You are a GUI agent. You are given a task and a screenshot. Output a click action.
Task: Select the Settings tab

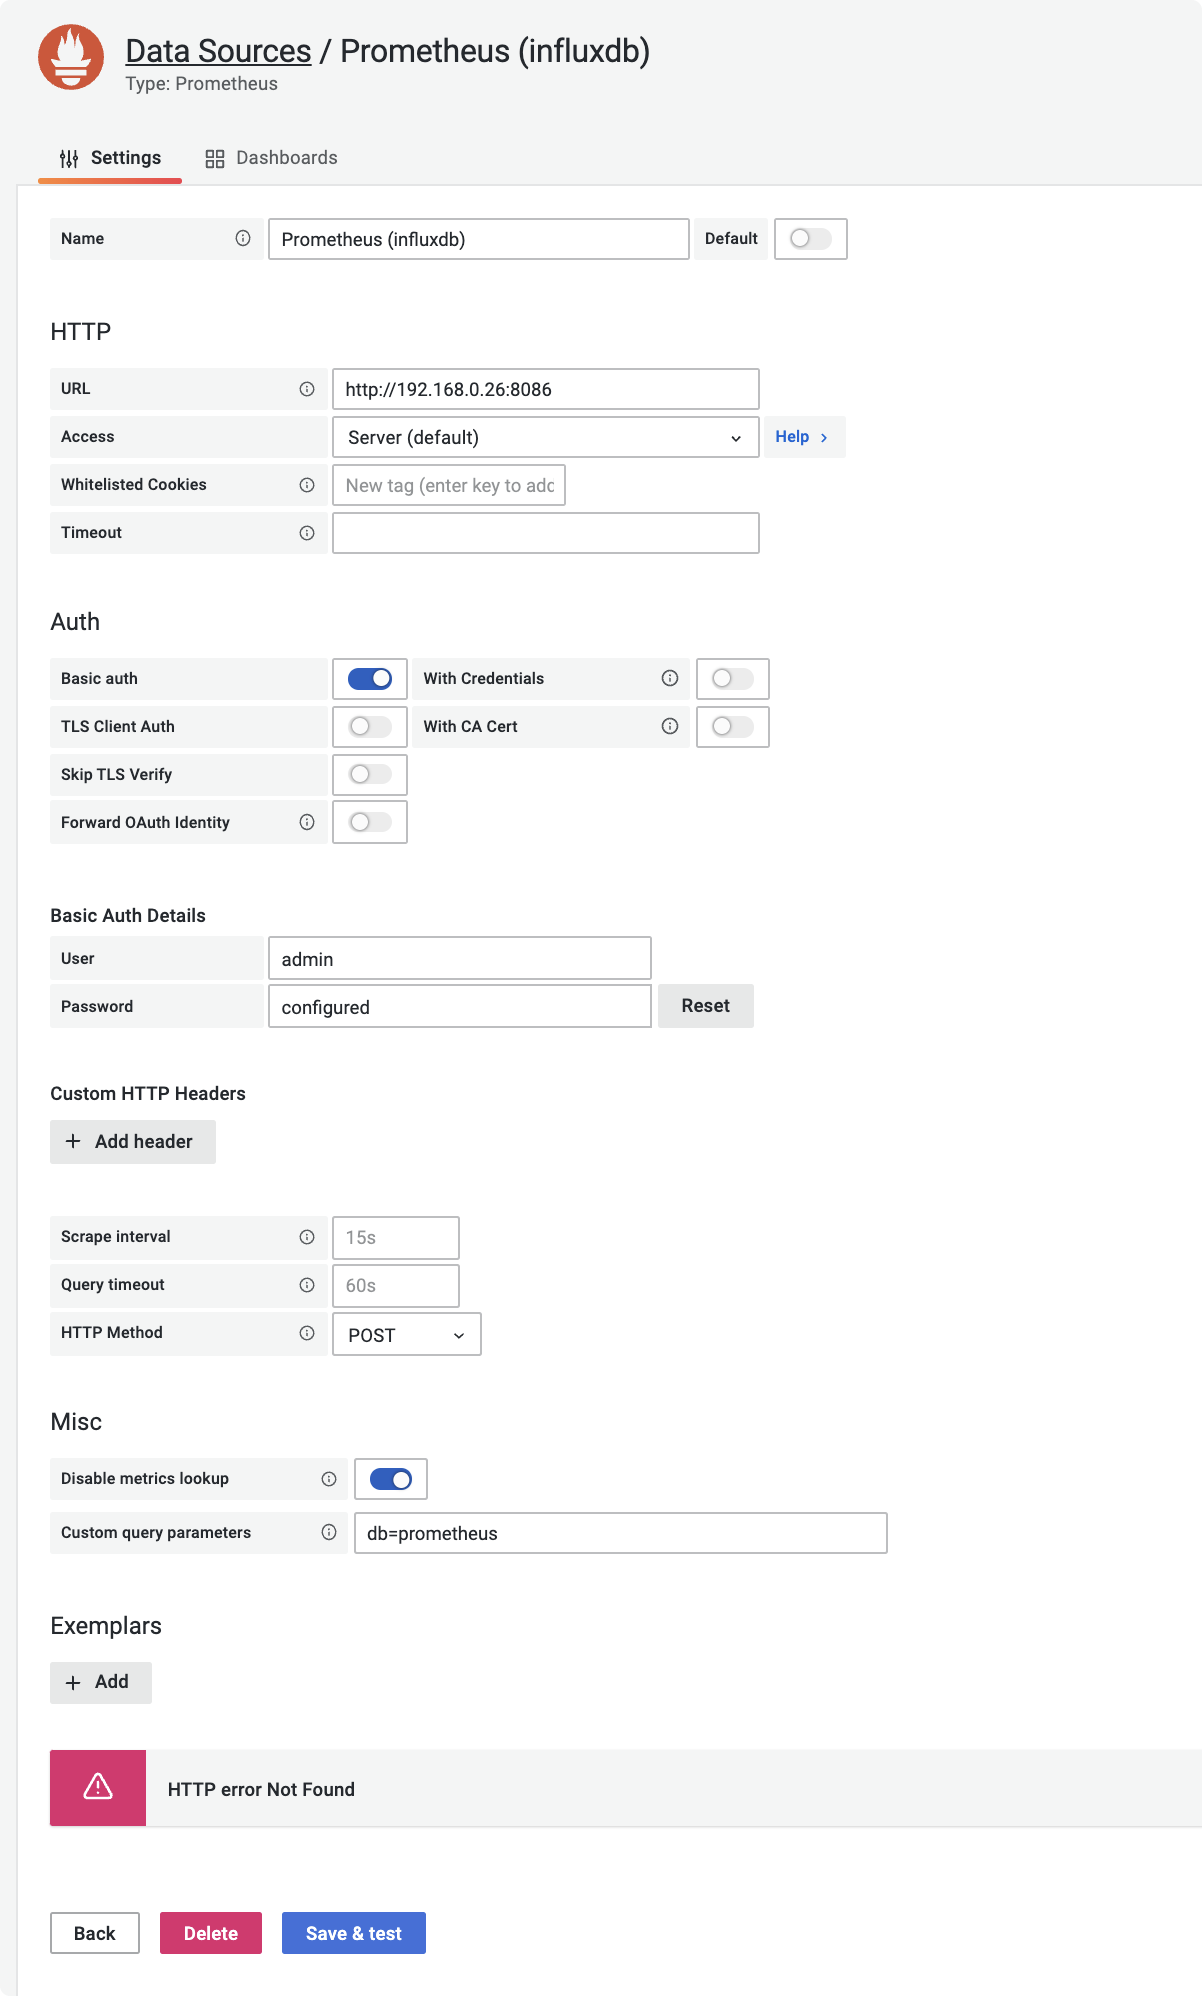click(x=110, y=158)
